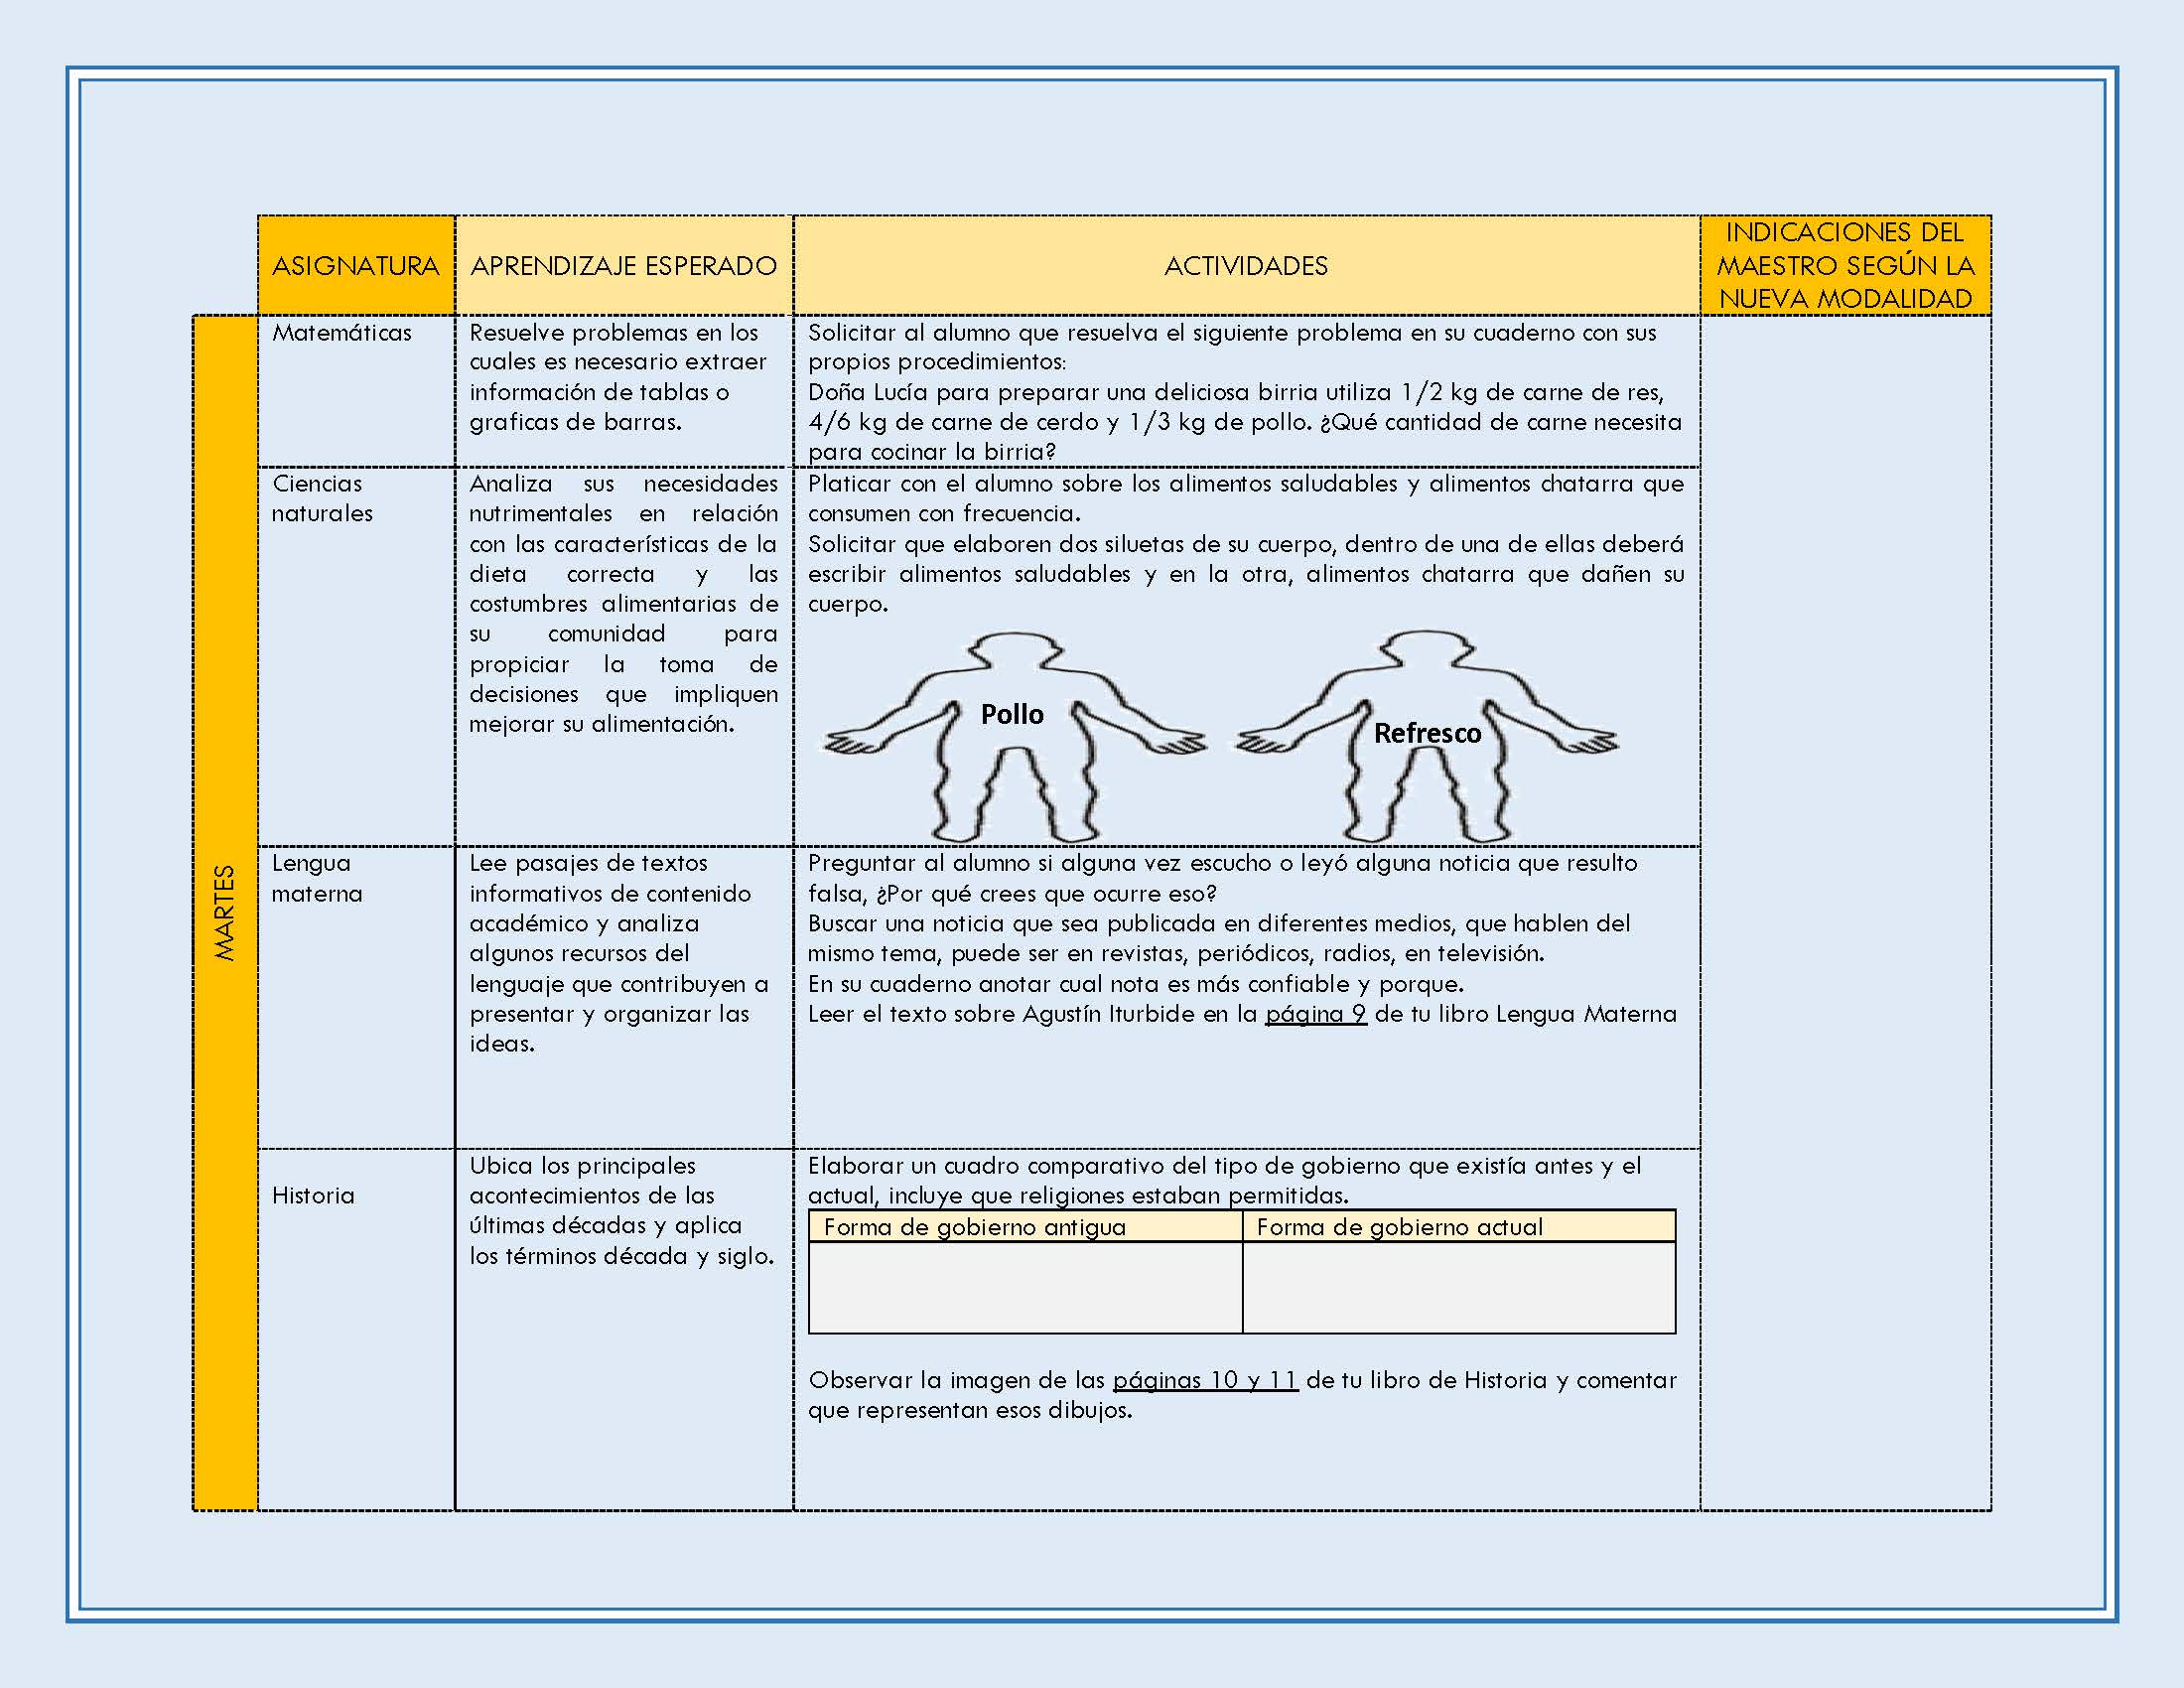This screenshot has height=1688, width=2184.
Task: Click the empty cell under Forma de gobierno actual
Action: coord(1459,1288)
